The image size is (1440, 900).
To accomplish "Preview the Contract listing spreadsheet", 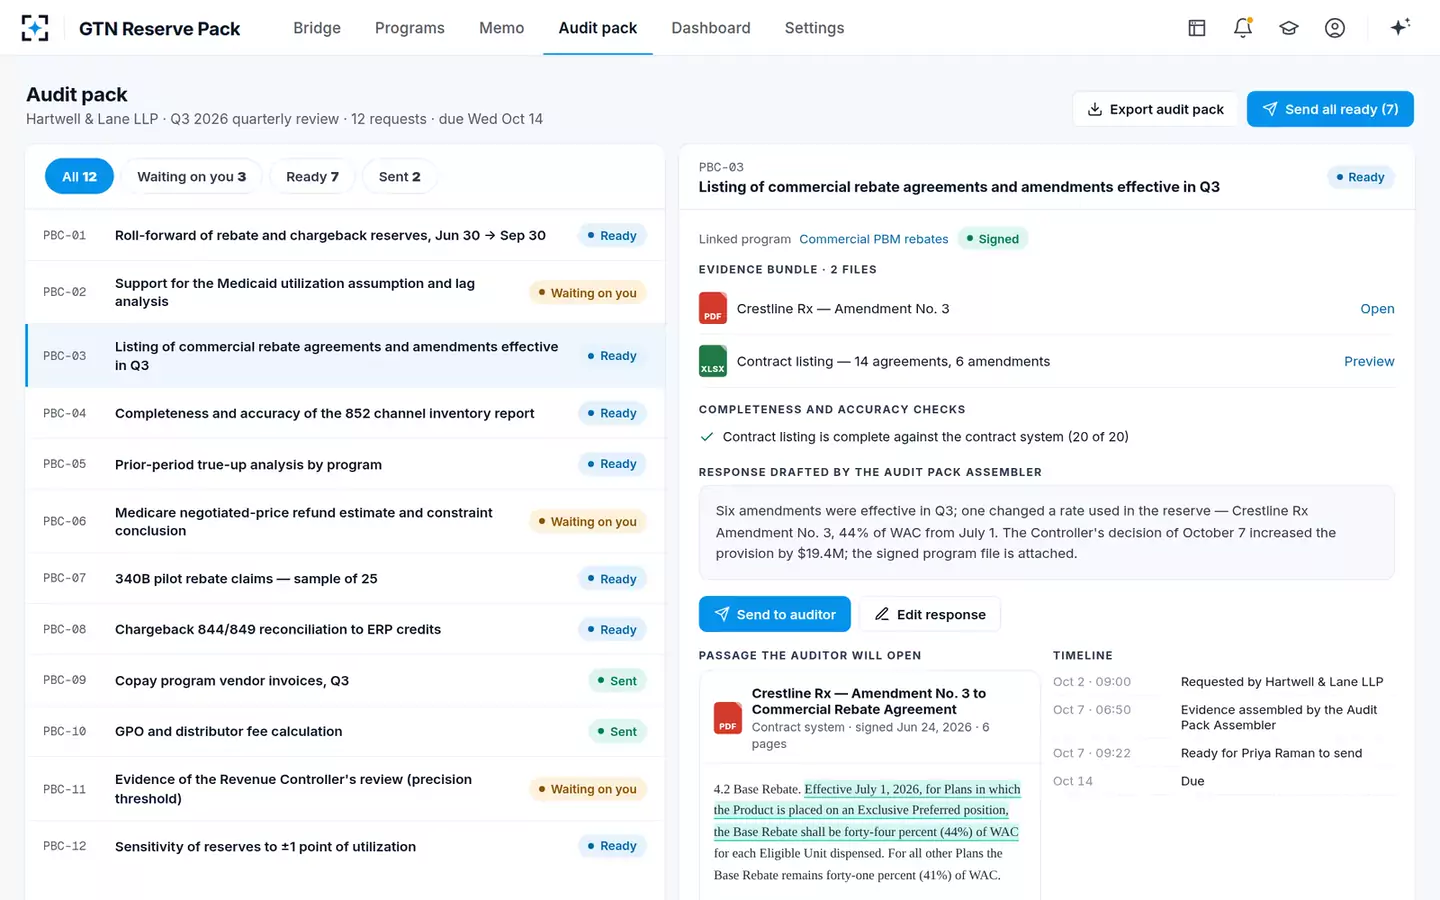I will pyautogui.click(x=1369, y=361).
